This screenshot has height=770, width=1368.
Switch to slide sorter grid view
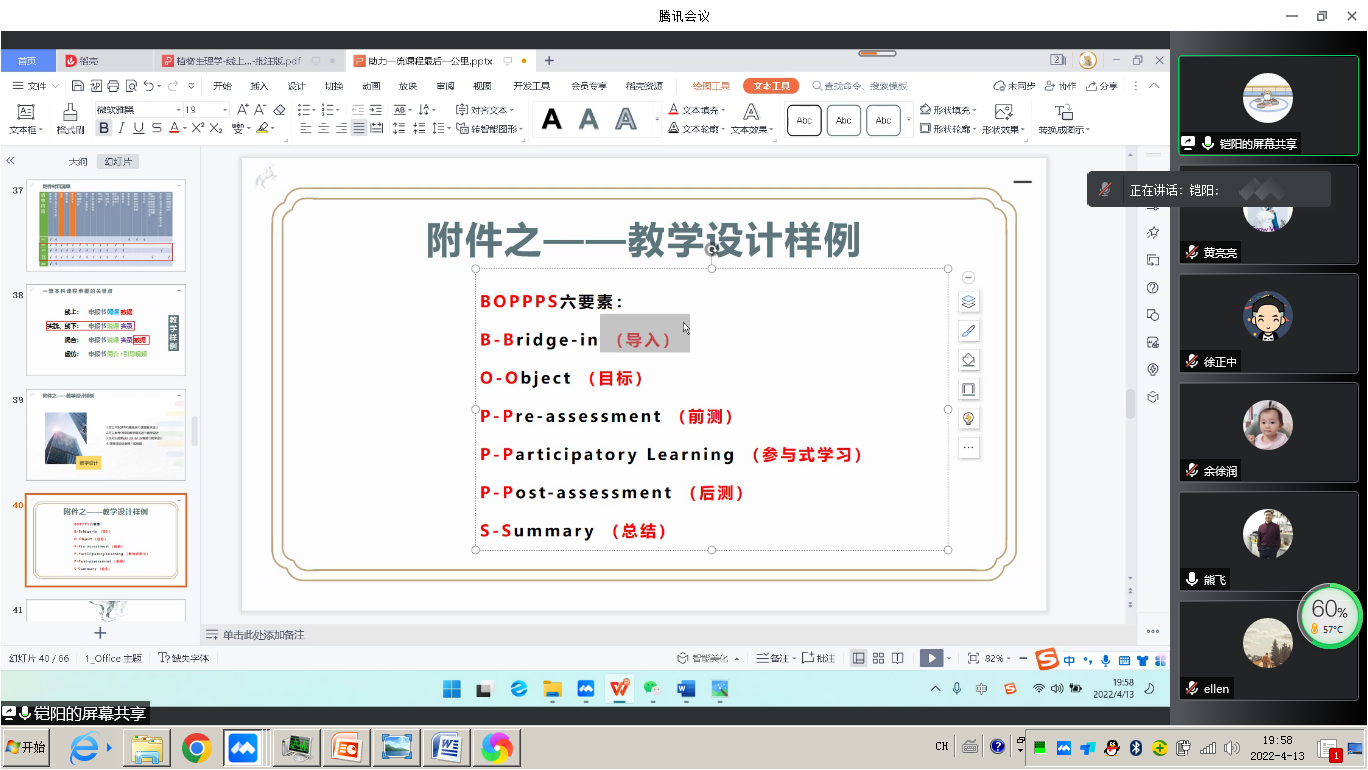coord(878,658)
